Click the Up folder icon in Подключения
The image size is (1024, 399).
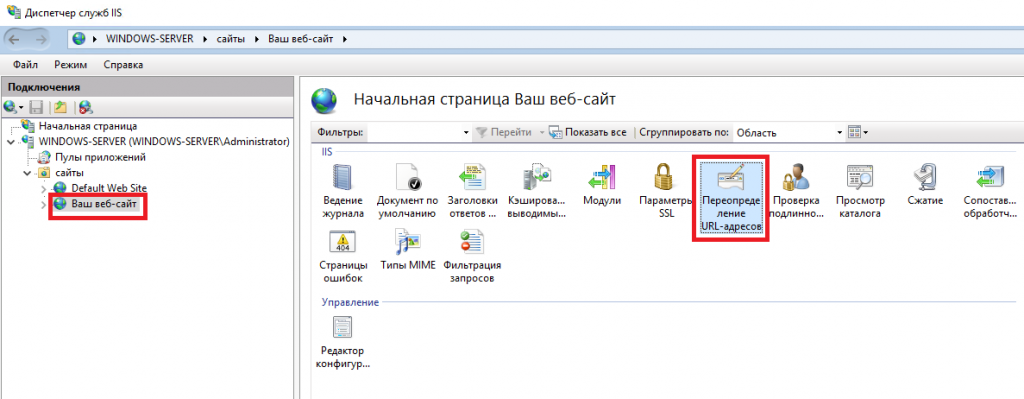point(60,106)
